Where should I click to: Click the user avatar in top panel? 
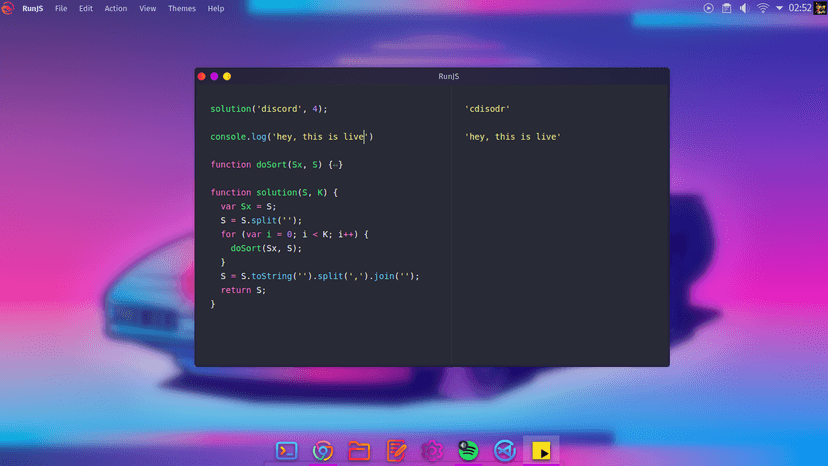[x=820, y=8]
